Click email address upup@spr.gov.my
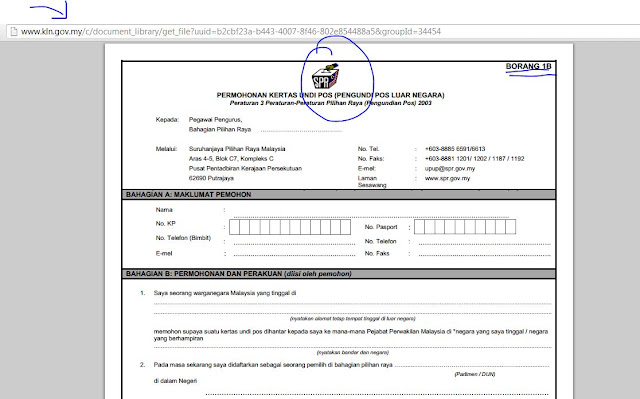640x399 pixels. [x=449, y=168]
